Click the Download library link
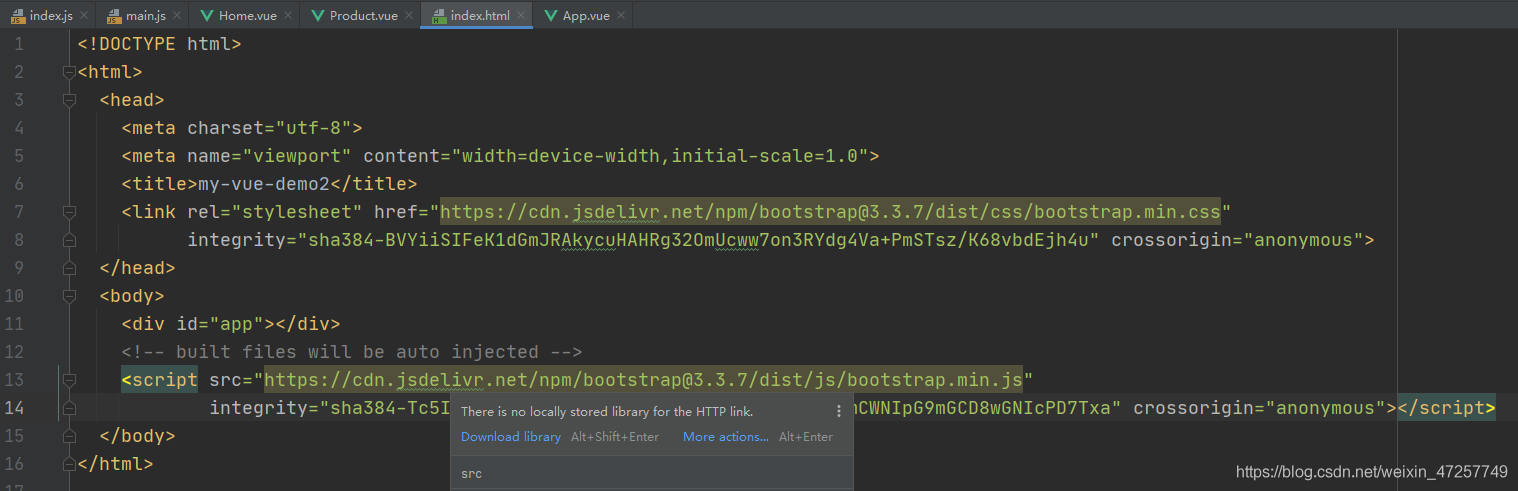 click(511, 437)
